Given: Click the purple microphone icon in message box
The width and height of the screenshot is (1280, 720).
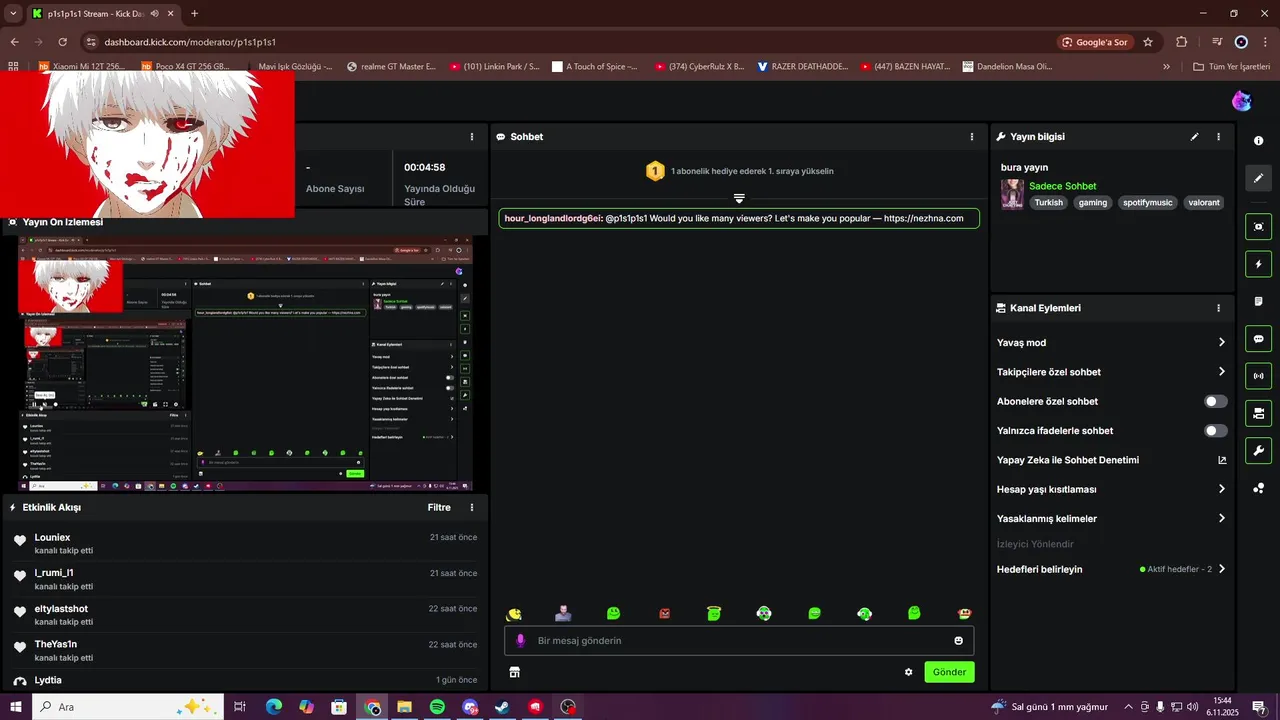Looking at the screenshot, I should click(520, 641).
